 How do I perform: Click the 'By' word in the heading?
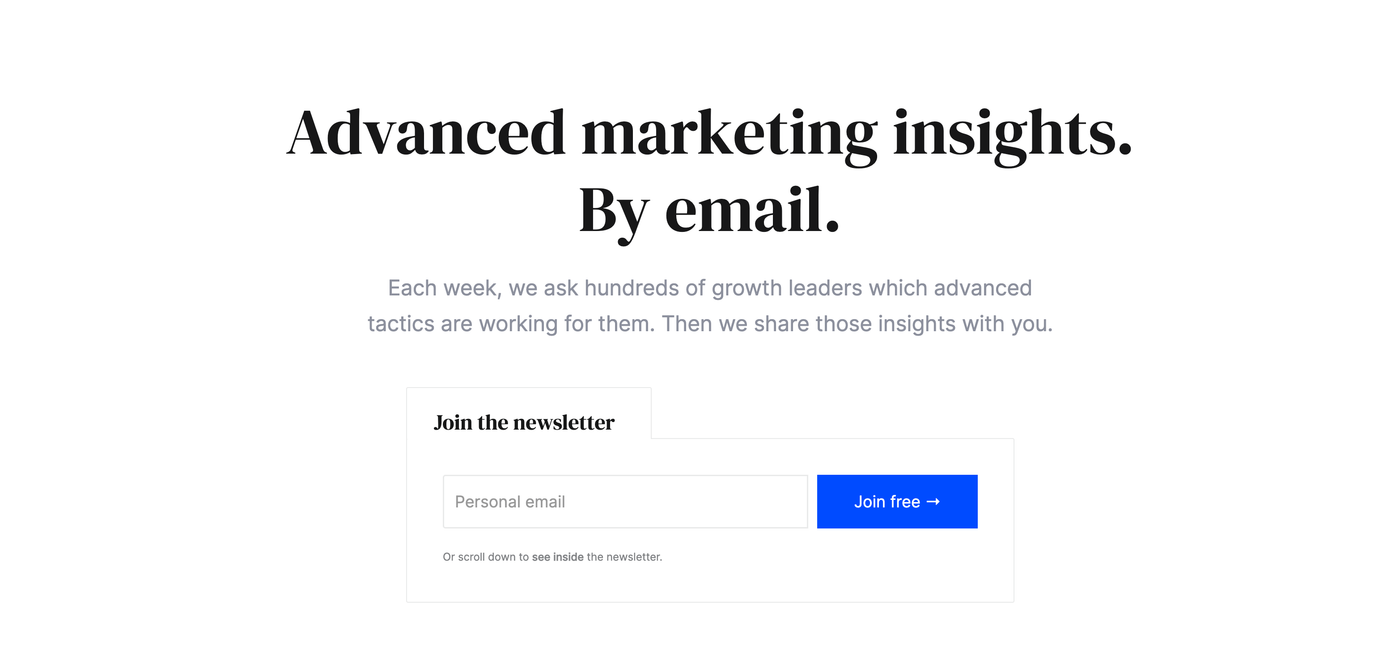[x=614, y=211]
